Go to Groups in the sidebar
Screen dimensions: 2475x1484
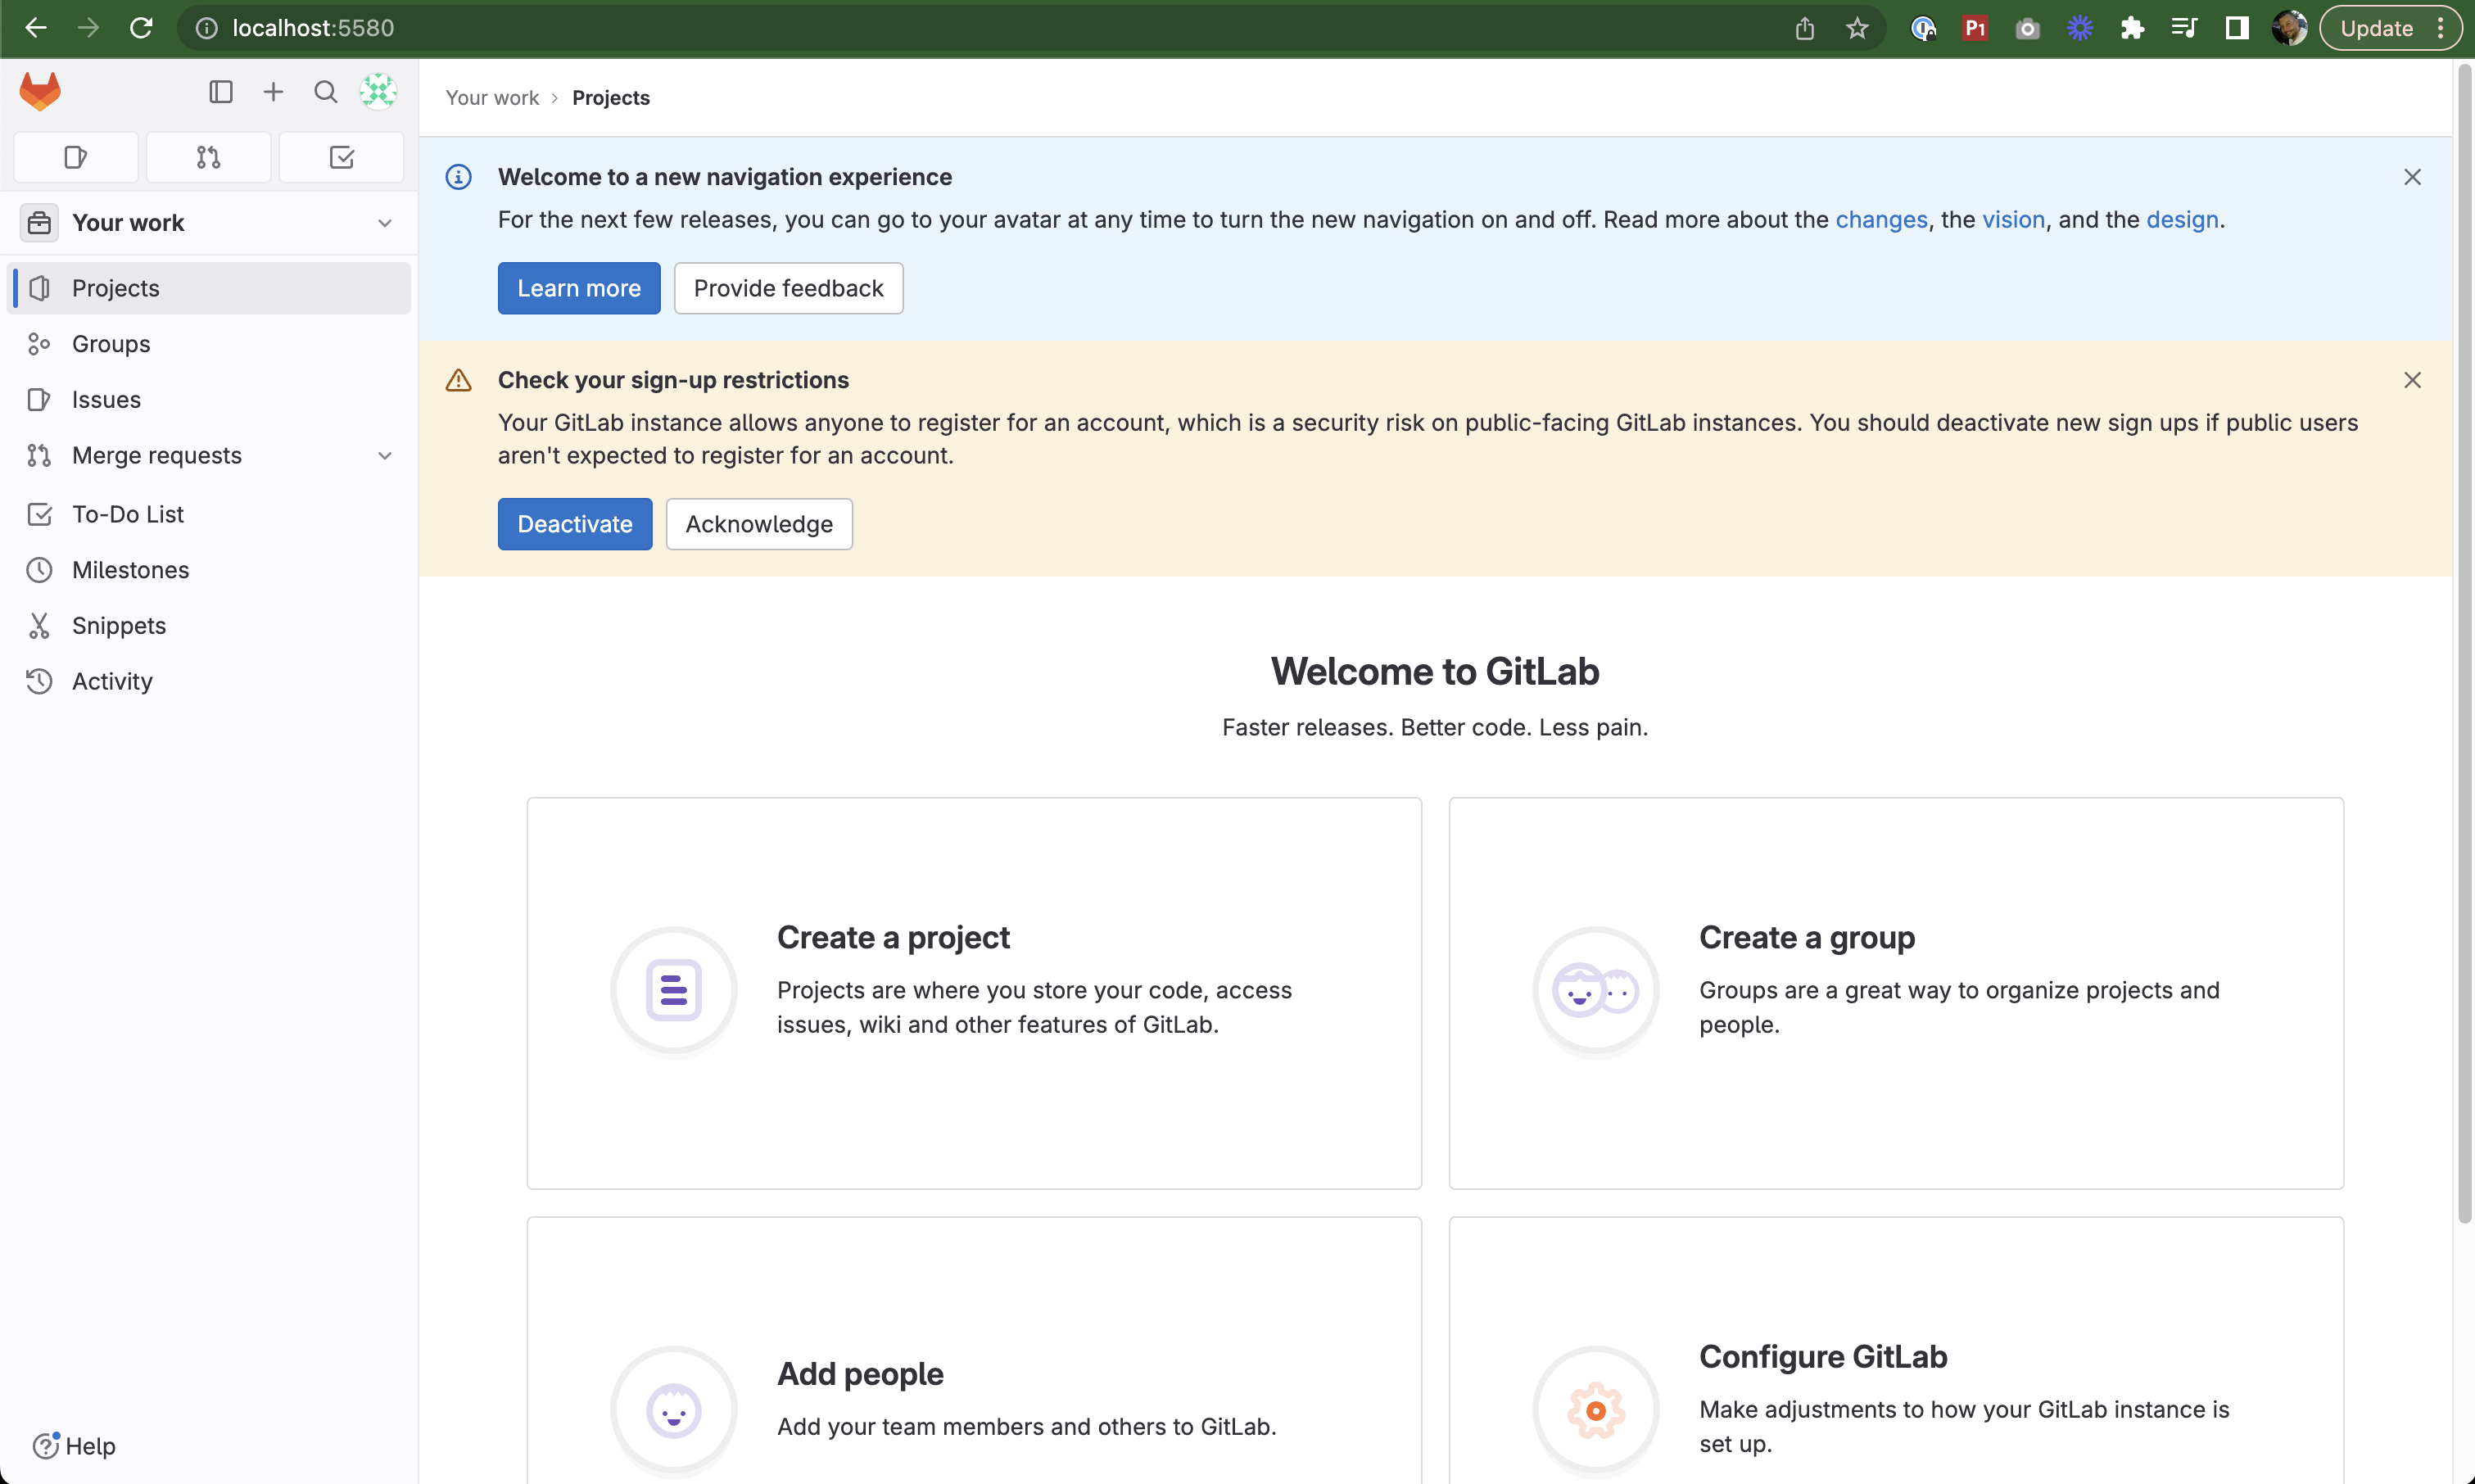click(x=208, y=344)
